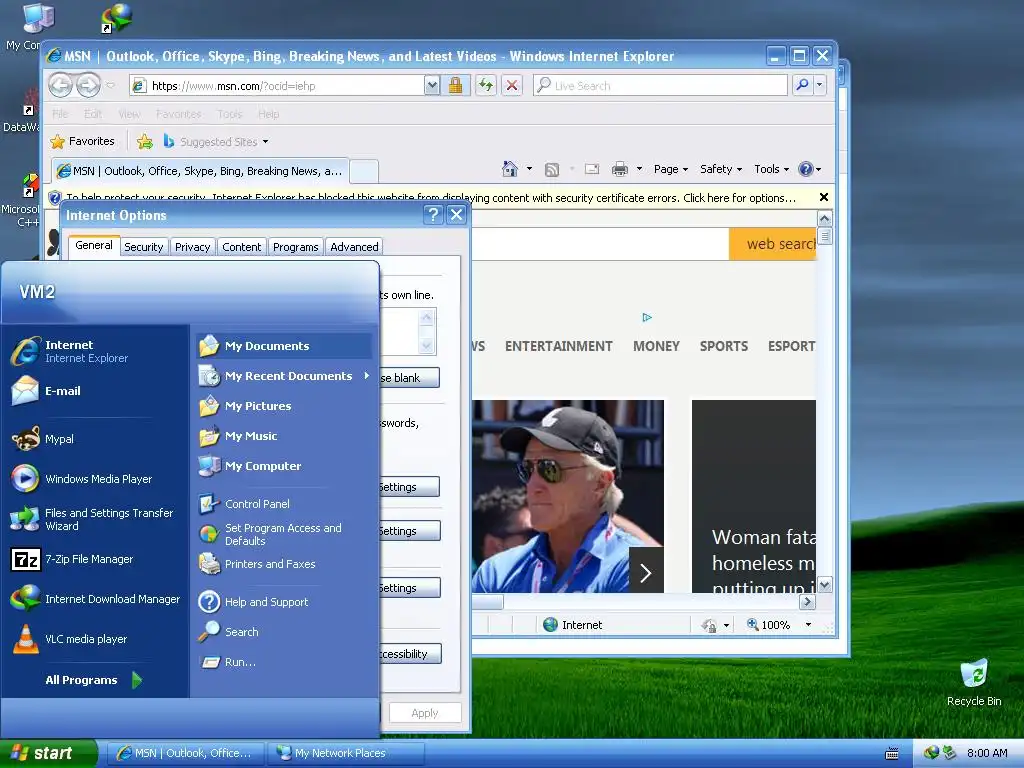Click the Print printer icon

[x=620, y=169]
